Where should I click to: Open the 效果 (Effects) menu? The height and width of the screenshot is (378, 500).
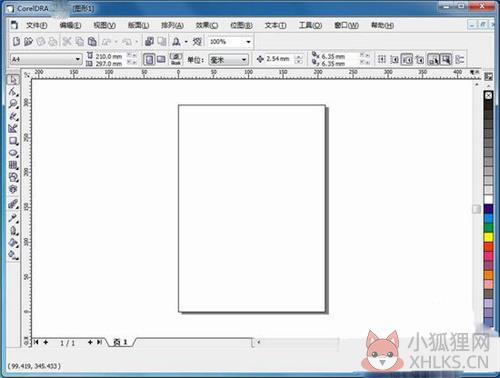(x=207, y=25)
